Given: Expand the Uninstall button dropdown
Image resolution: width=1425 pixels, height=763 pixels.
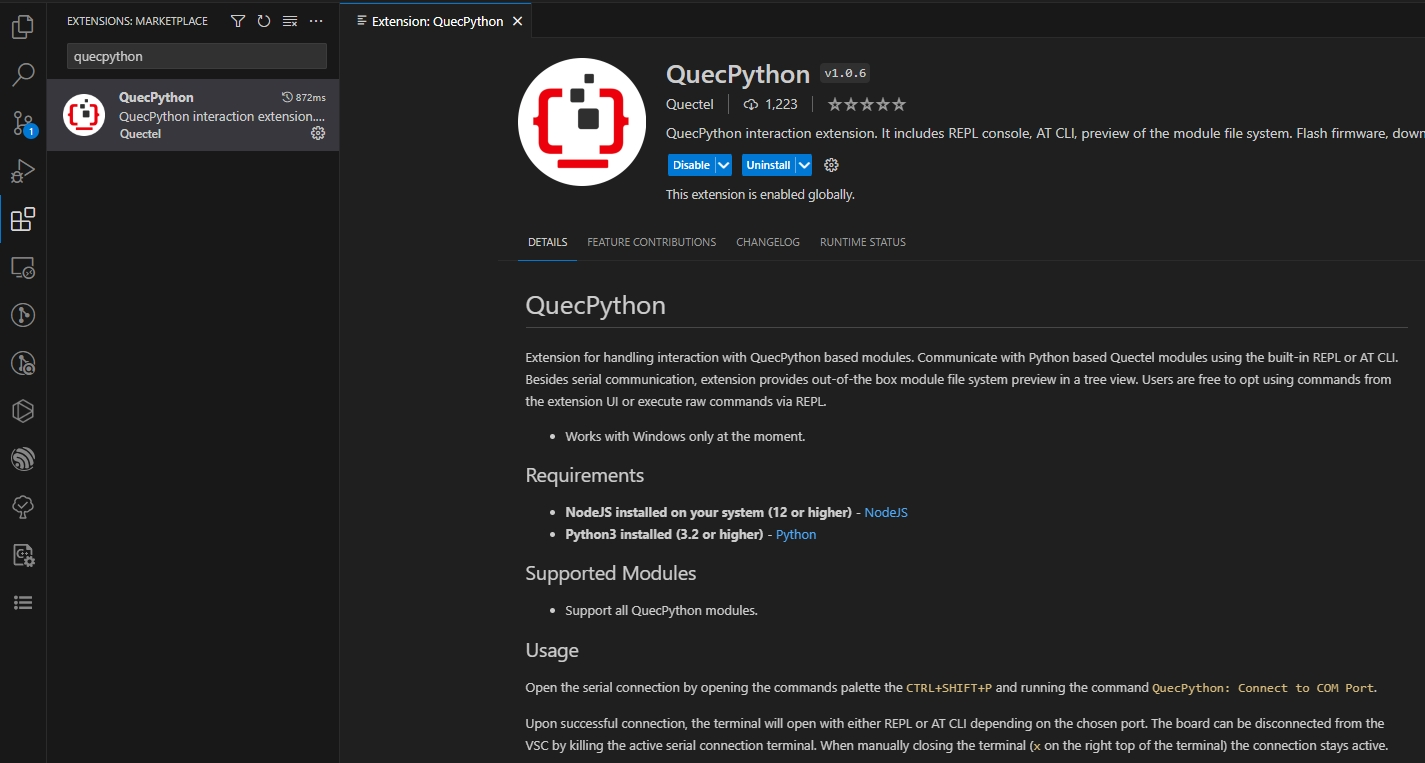Looking at the screenshot, I should point(804,164).
